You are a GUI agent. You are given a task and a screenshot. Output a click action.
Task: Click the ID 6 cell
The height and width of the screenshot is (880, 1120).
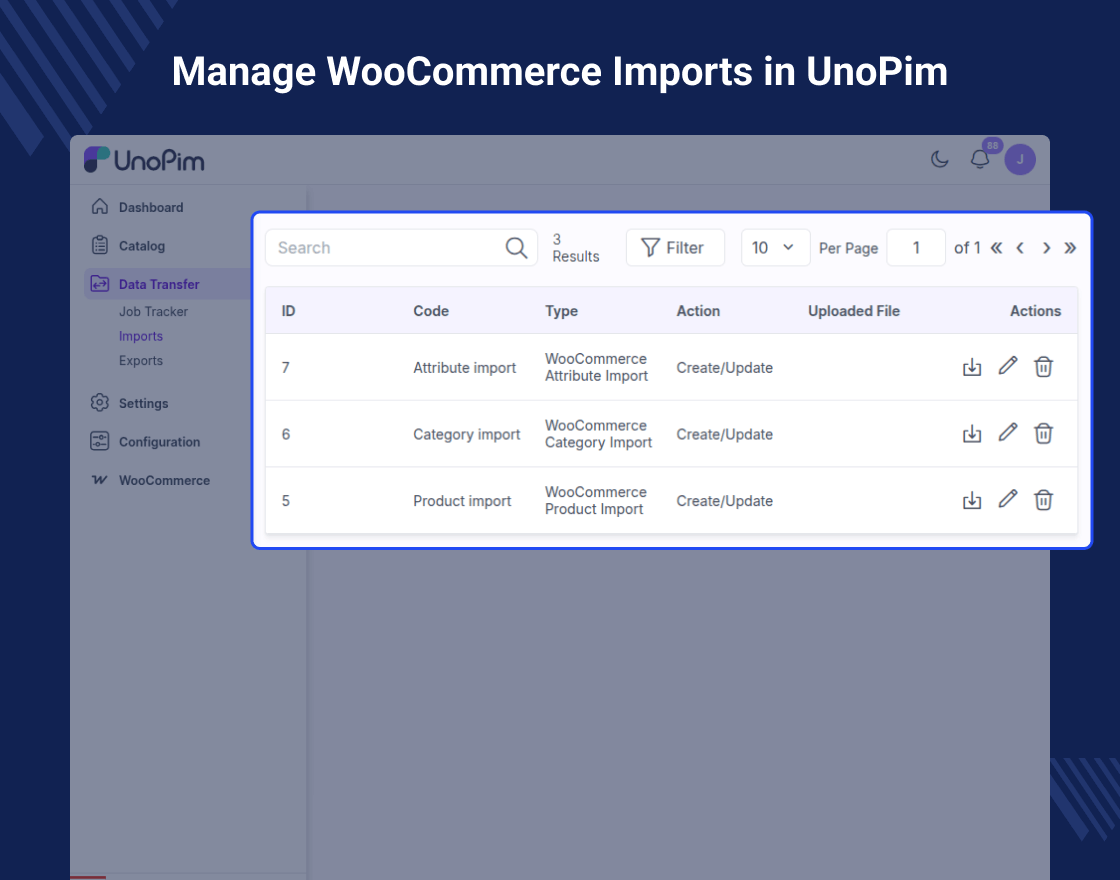point(286,434)
